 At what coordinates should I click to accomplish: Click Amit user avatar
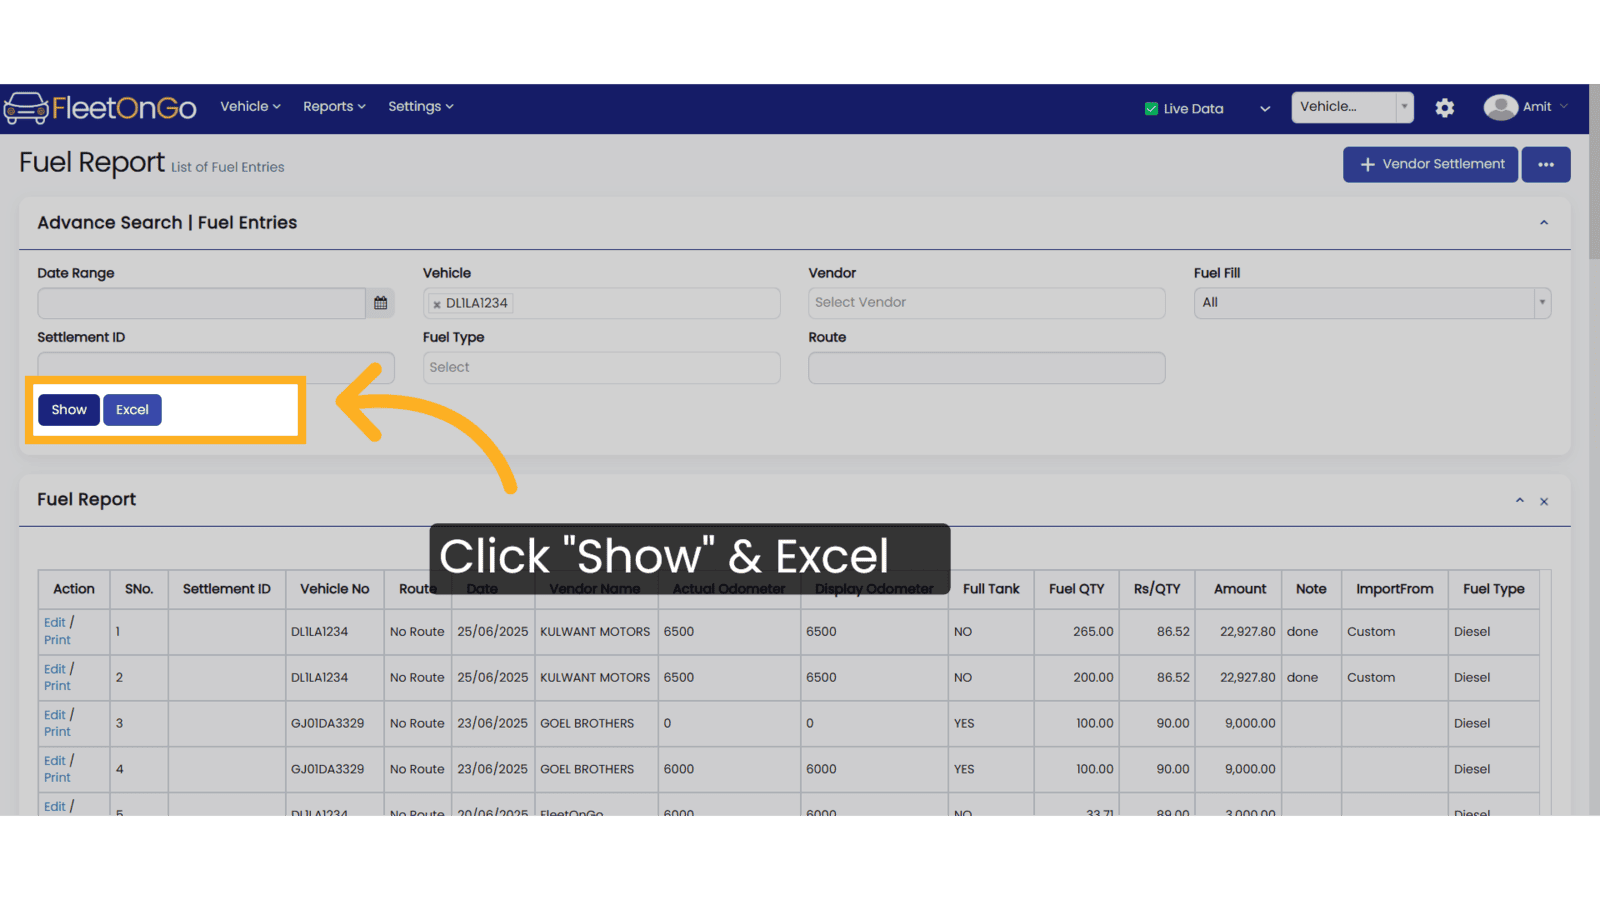click(x=1500, y=107)
